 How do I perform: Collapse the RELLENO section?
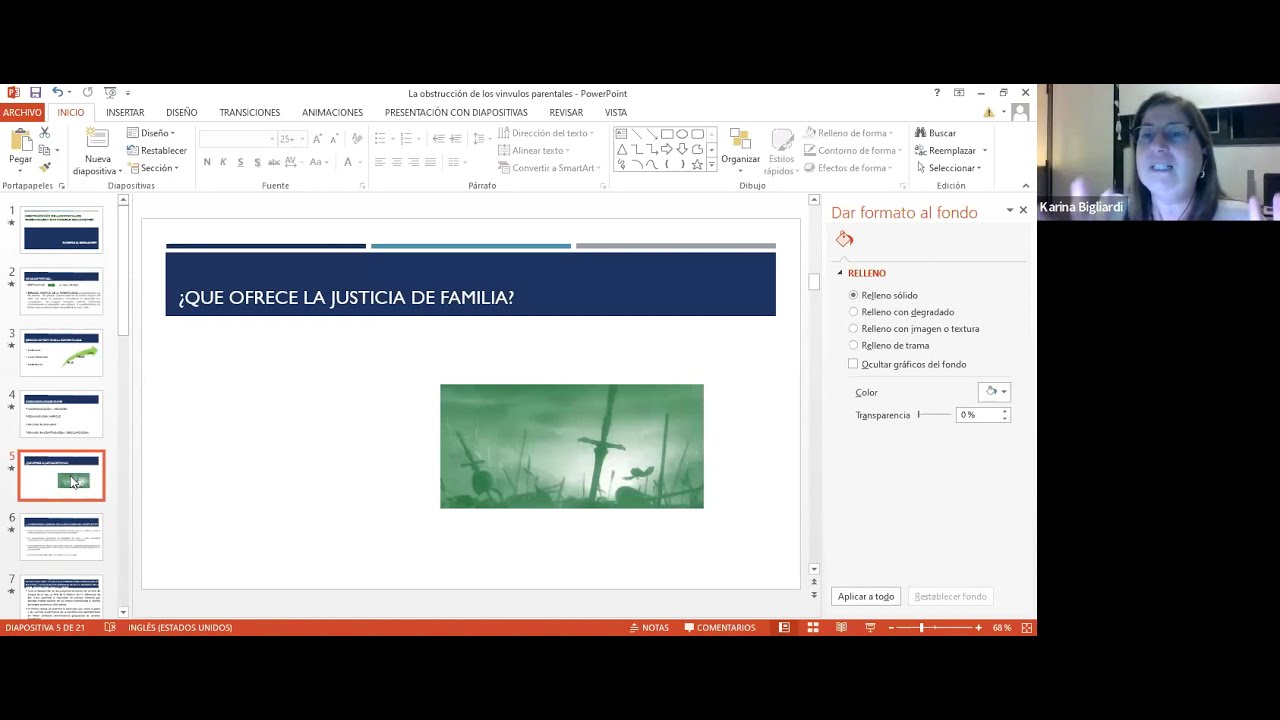click(840, 273)
